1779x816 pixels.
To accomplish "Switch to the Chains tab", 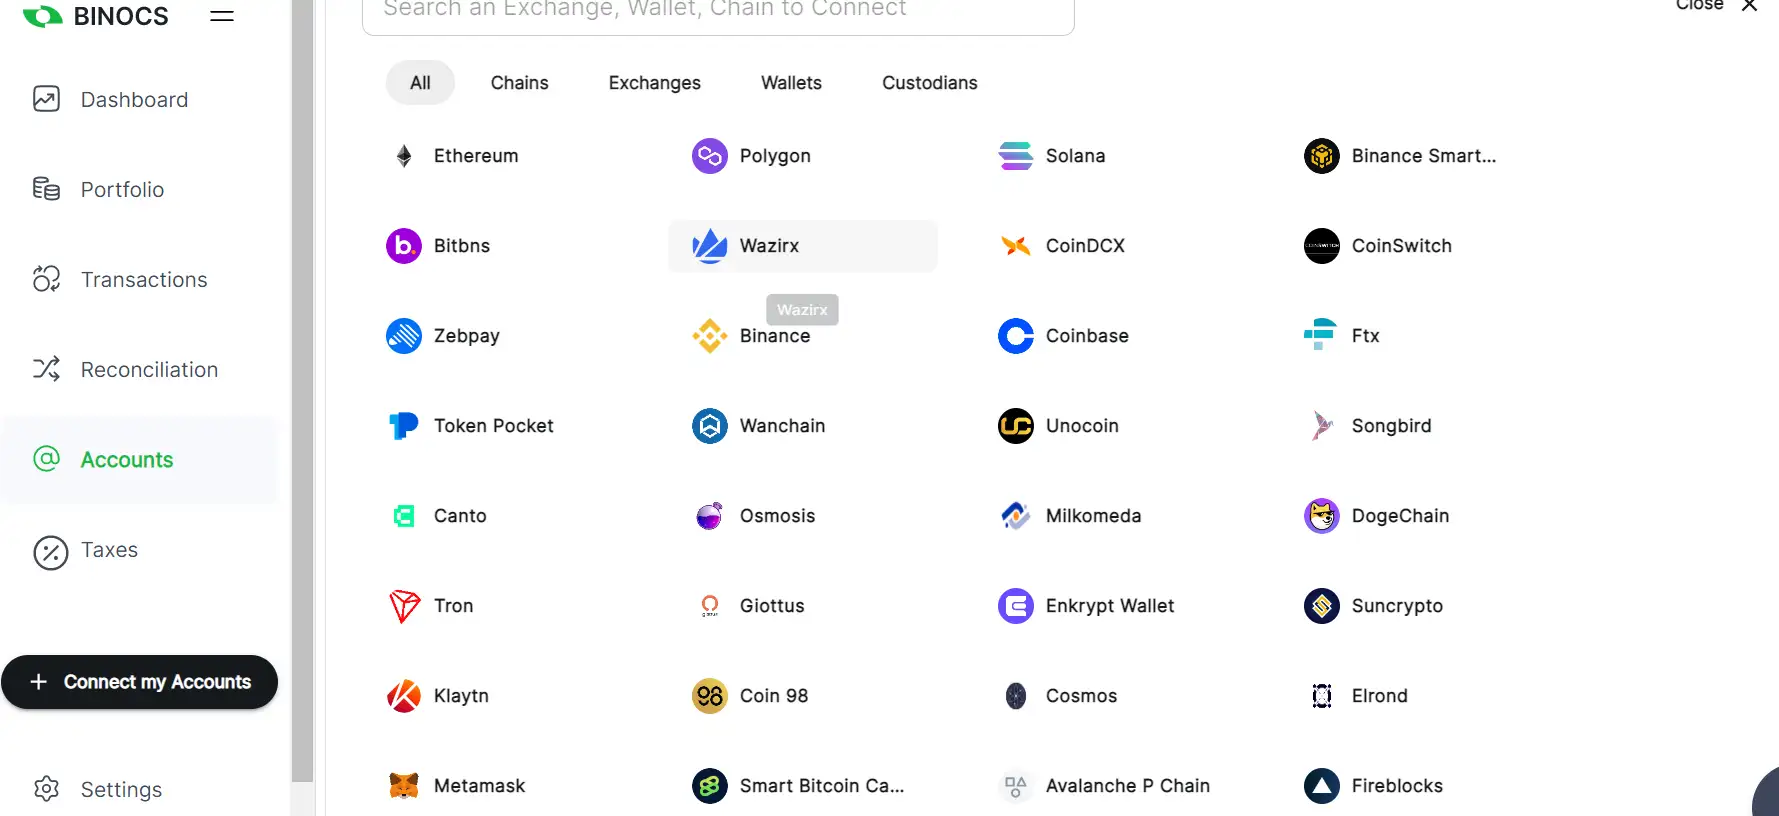I will pyautogui.click(x=519, y=83).
